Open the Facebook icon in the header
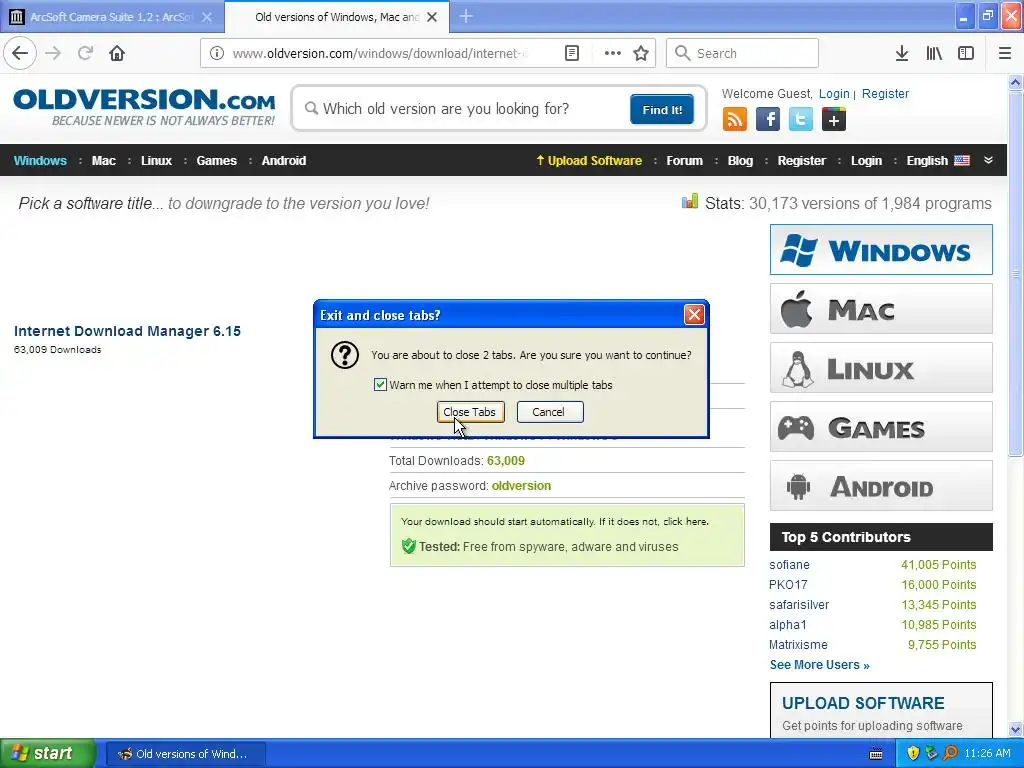Screen dimensions: 1024x768 (x=768, y=120)
